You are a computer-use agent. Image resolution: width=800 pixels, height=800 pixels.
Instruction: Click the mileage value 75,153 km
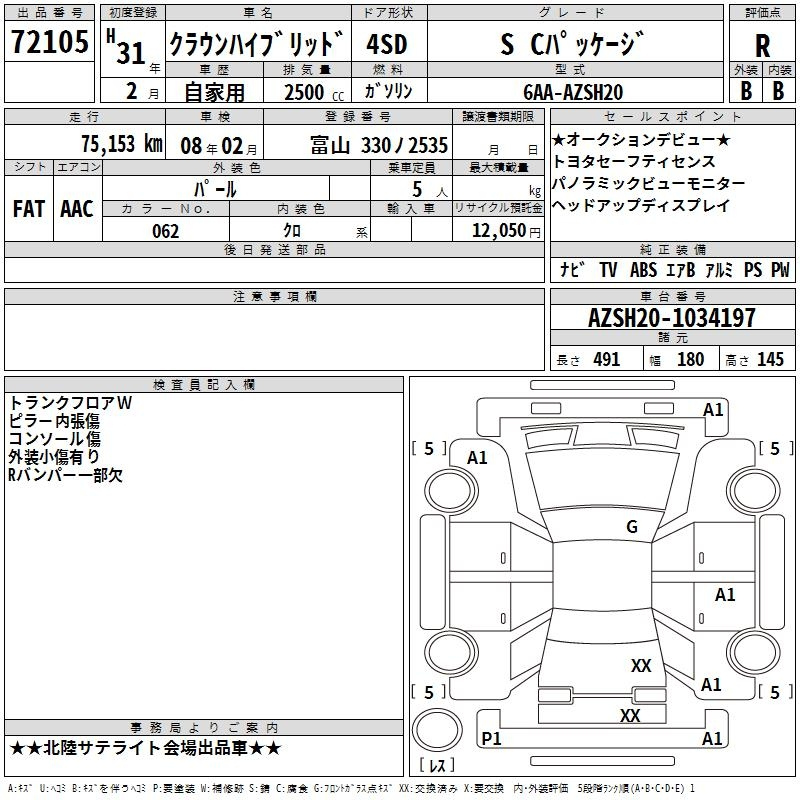point(122,144)
